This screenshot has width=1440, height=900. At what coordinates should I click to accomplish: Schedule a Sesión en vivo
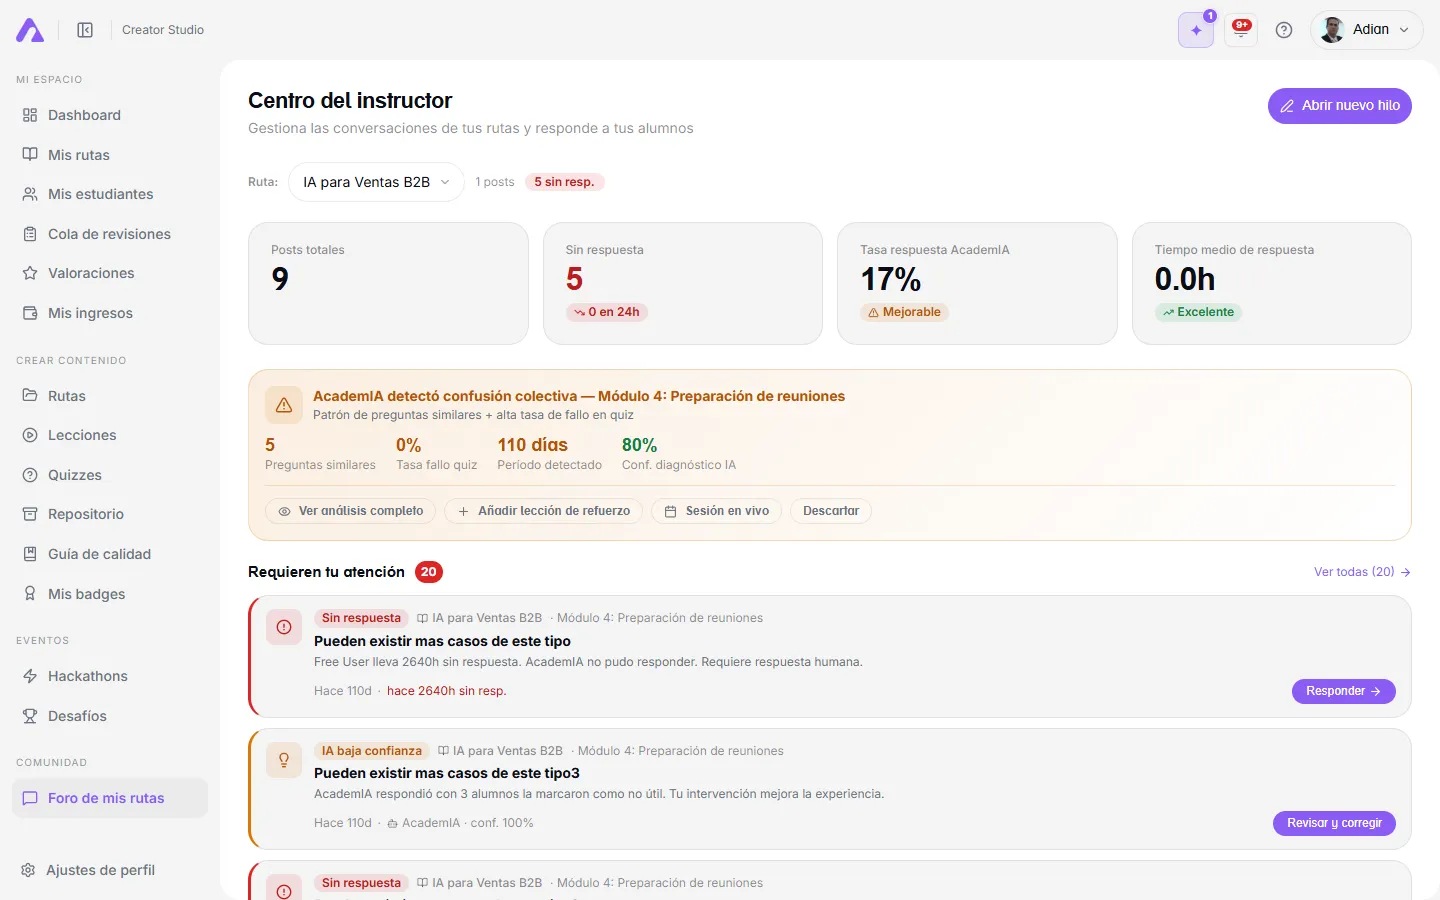[717, 511]
